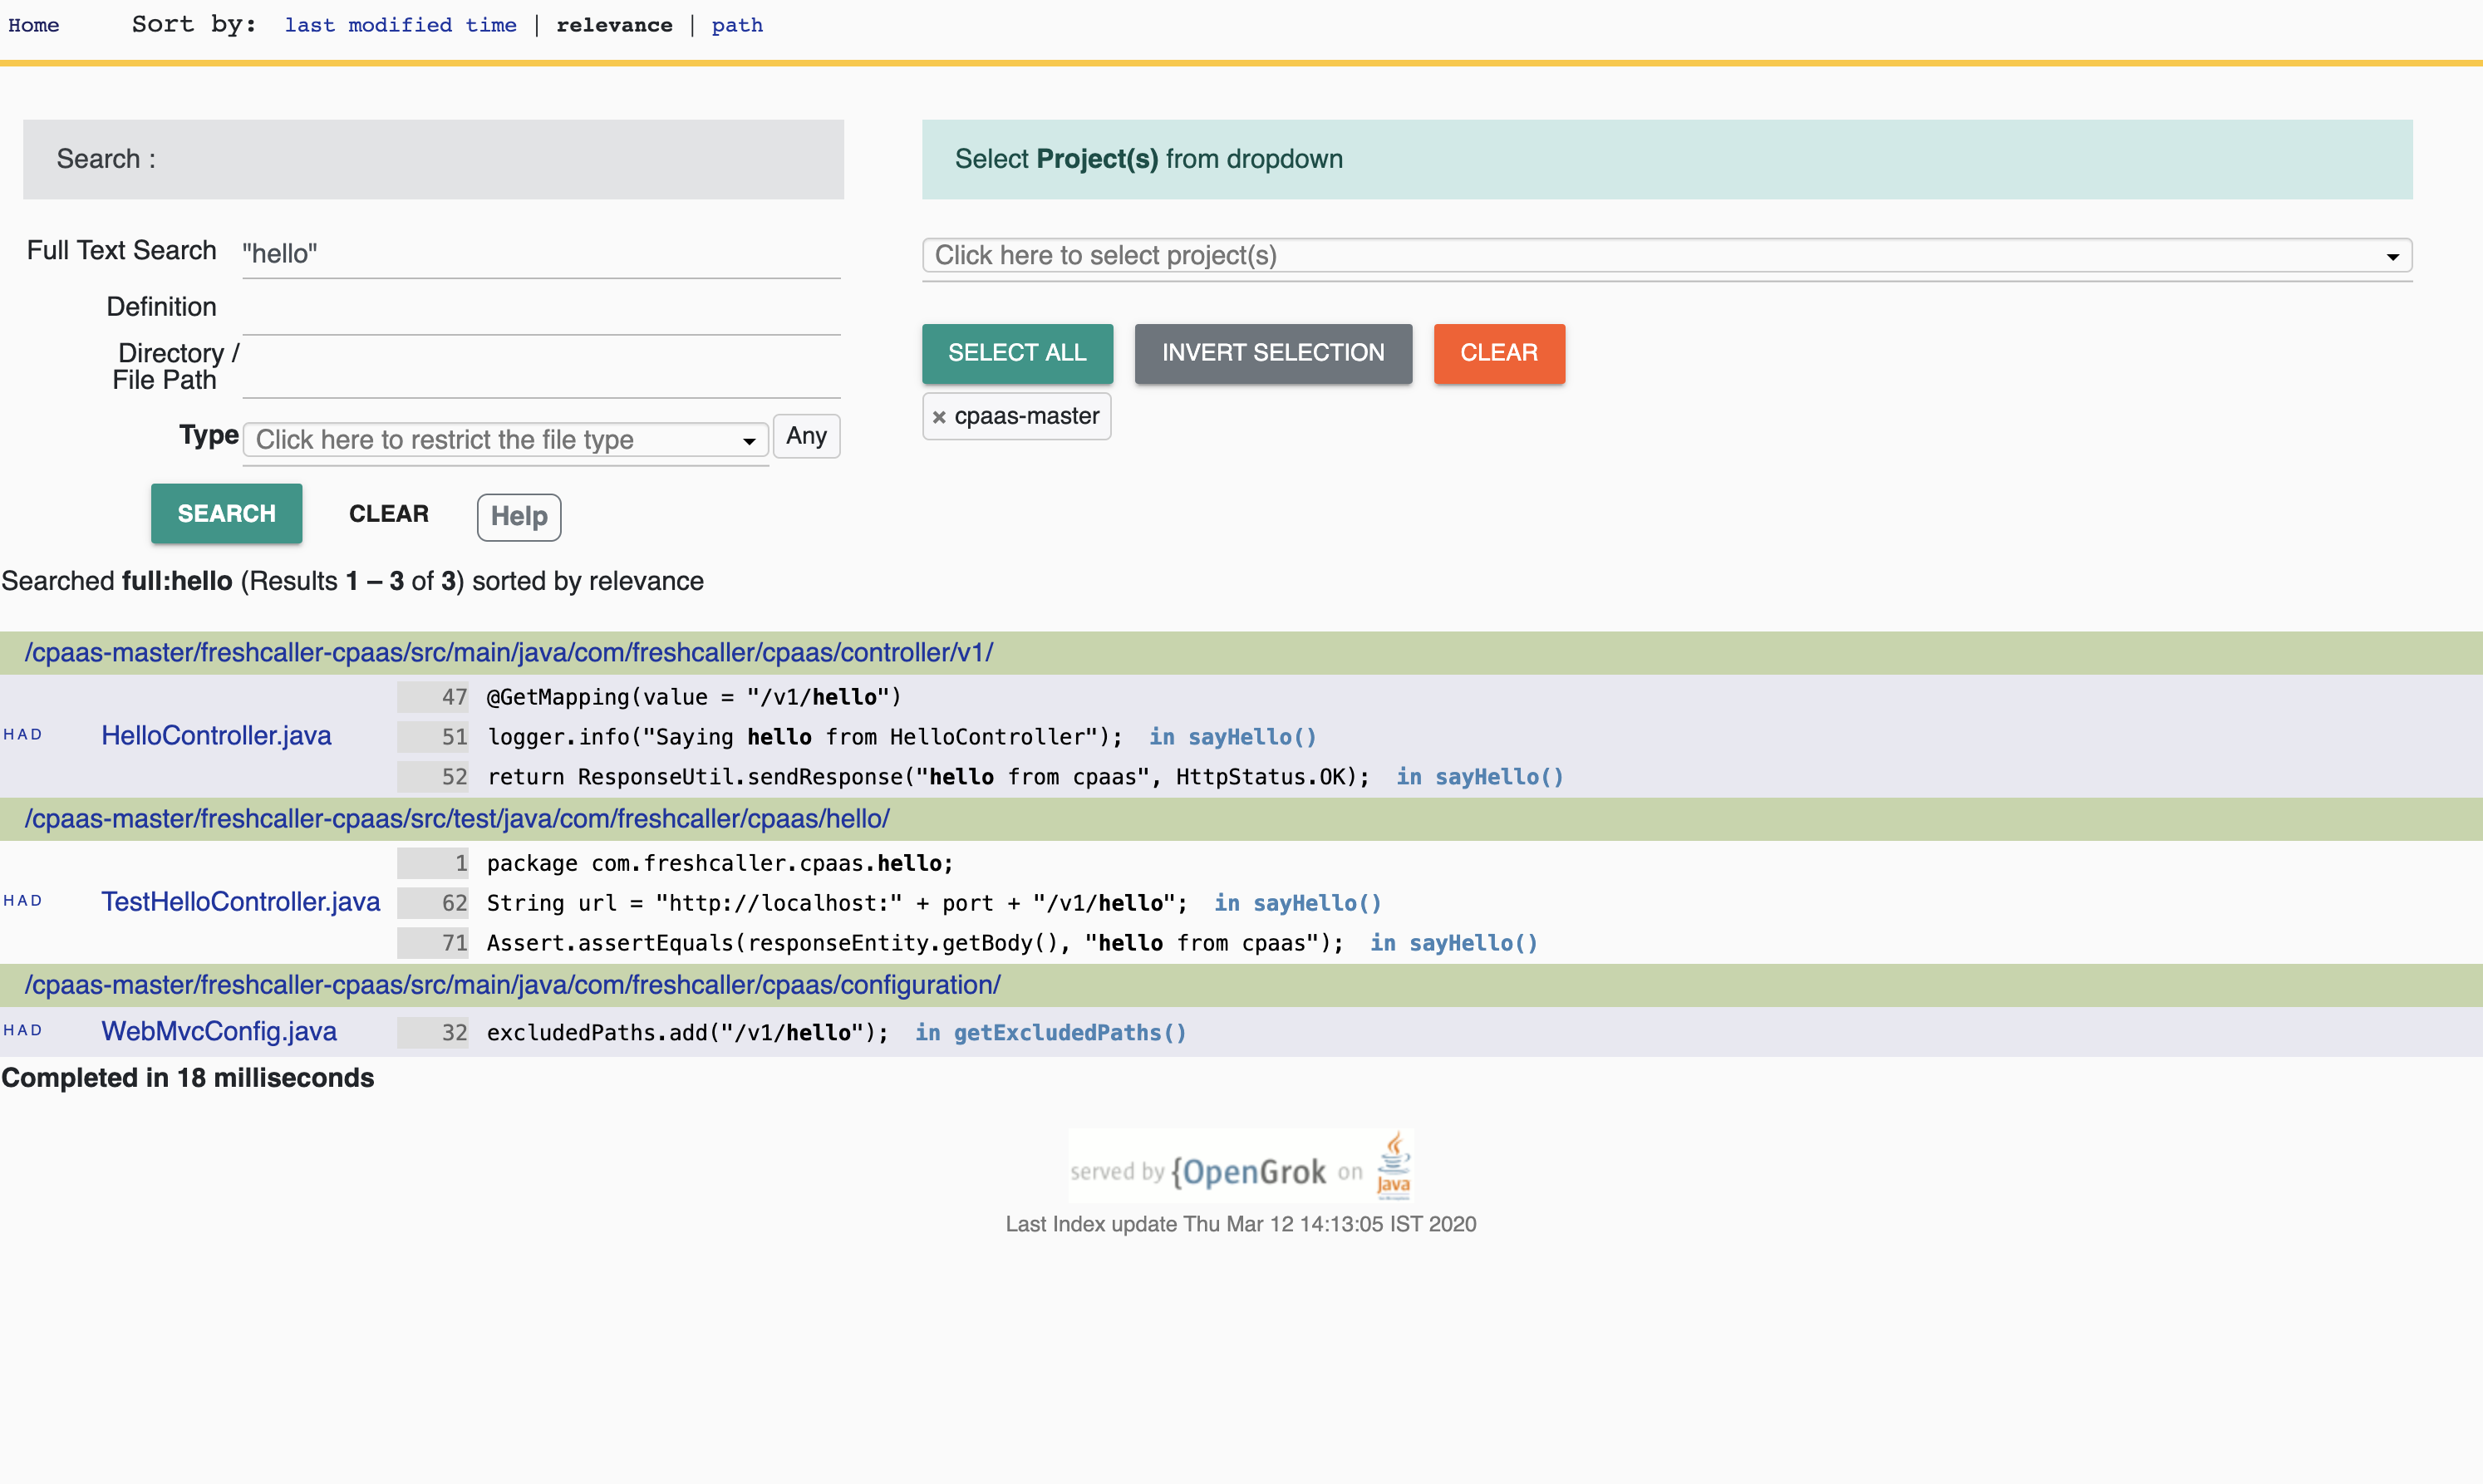
Task: Click orange CLEAR projects button
Action: [1498, 353]
